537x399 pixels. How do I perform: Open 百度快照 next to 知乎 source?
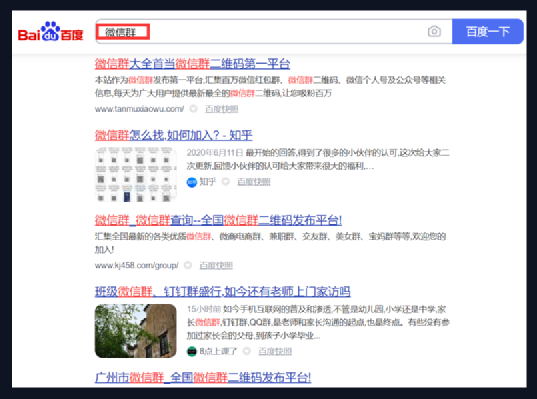tap(254, 182)
